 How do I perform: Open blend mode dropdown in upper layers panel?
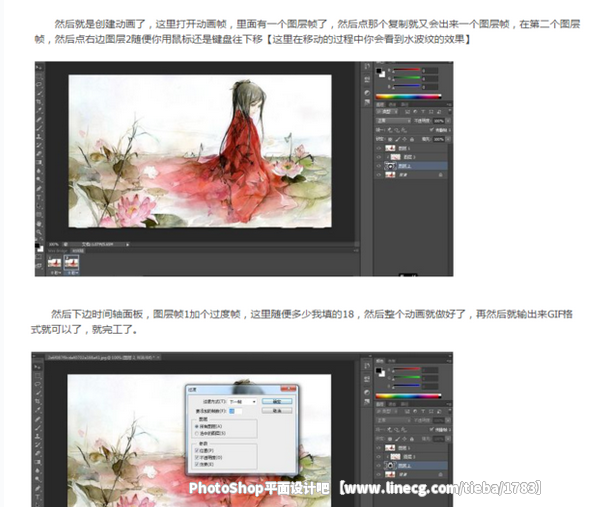tap(394, 121)
